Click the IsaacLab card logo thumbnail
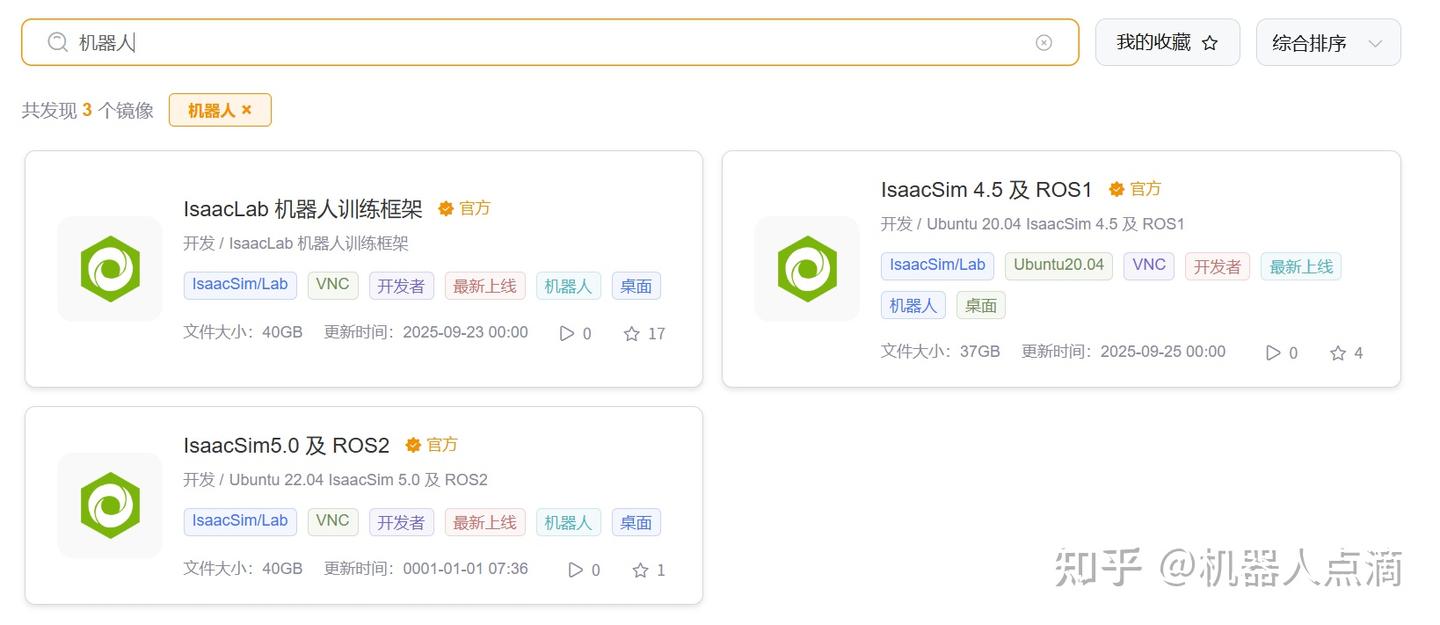1440x625 pixels. (110, 269)
